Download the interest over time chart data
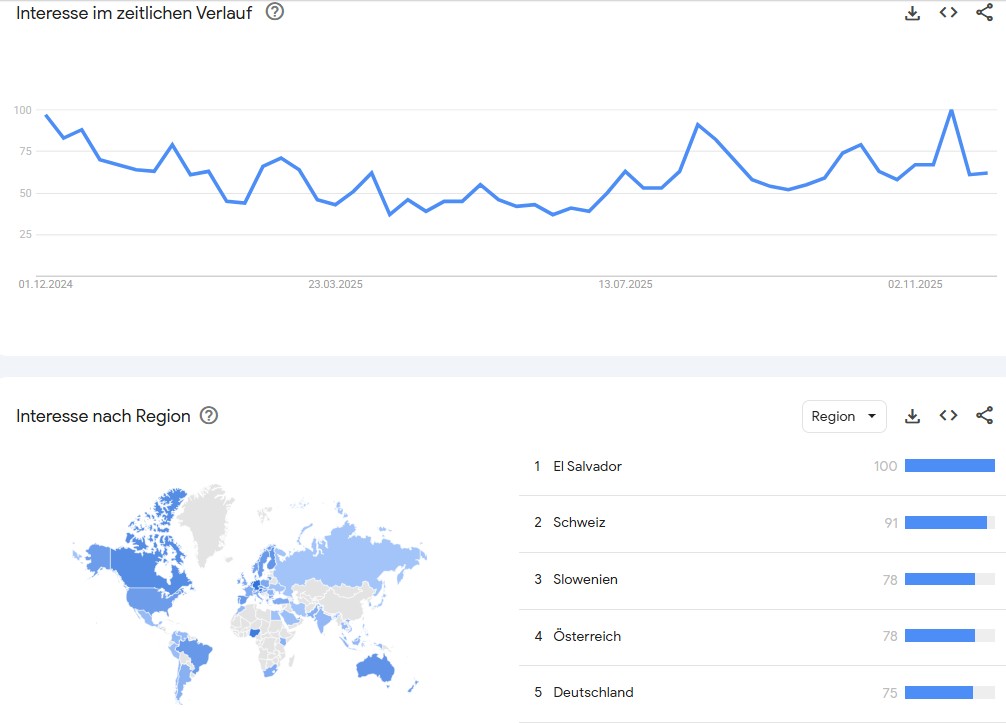The height and width of the screenshot is (723, 1006). coord(912,13)
